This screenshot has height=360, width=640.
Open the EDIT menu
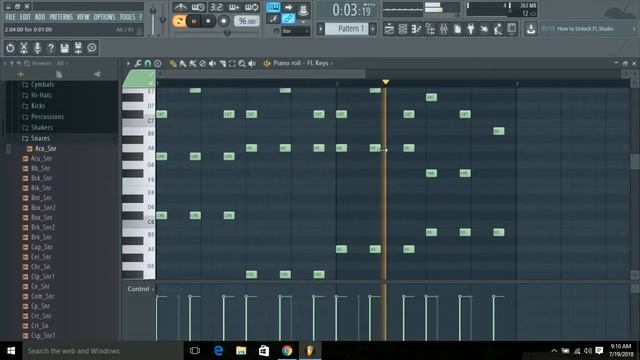tap(25, 17)
